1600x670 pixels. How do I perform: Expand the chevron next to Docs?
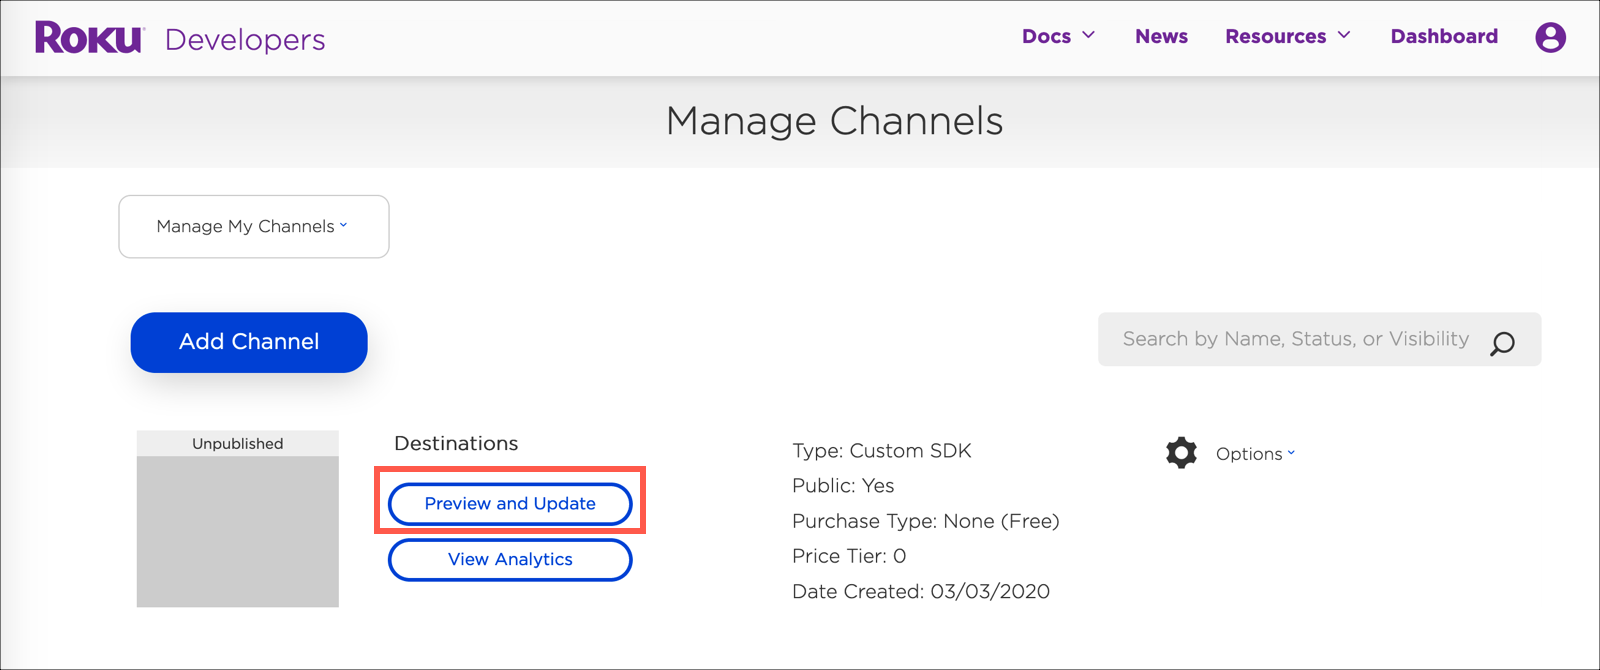1089,36
